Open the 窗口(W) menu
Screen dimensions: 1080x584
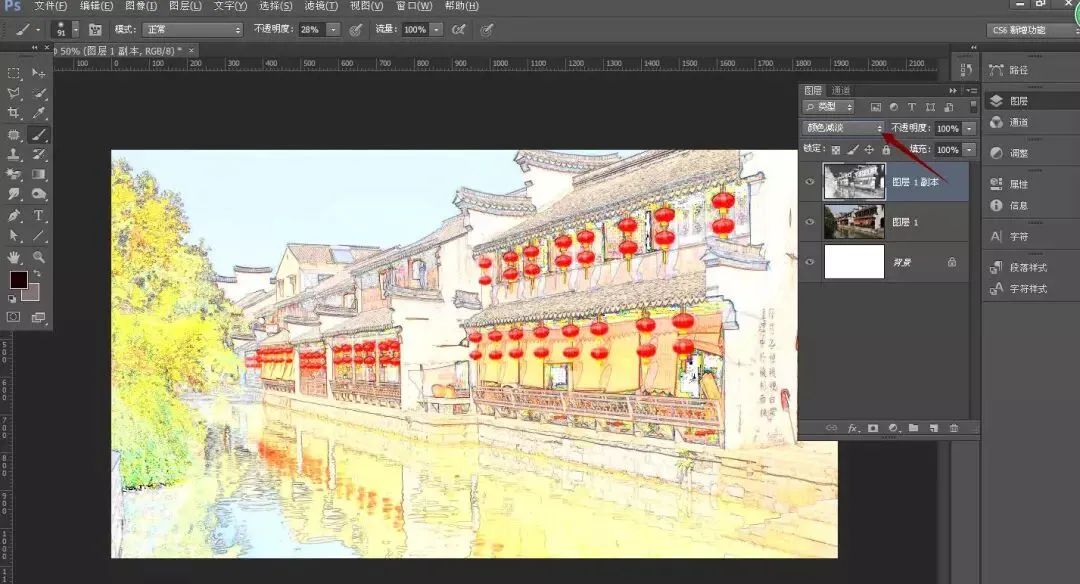pyautogui.click(x=414, y=6)
